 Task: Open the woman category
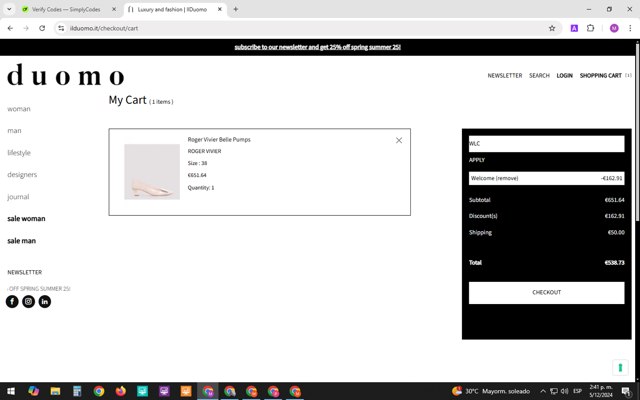[x=19, y=109]
